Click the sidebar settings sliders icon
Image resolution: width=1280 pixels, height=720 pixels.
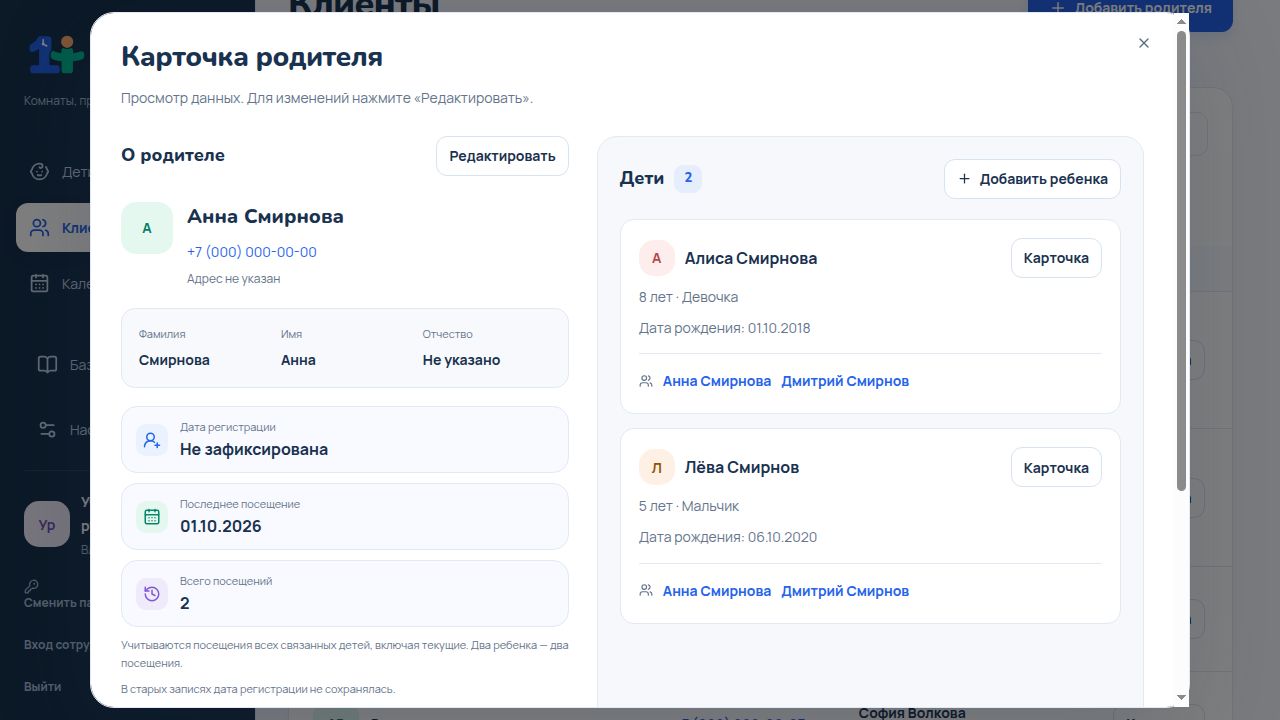click(x=47, y=430)
